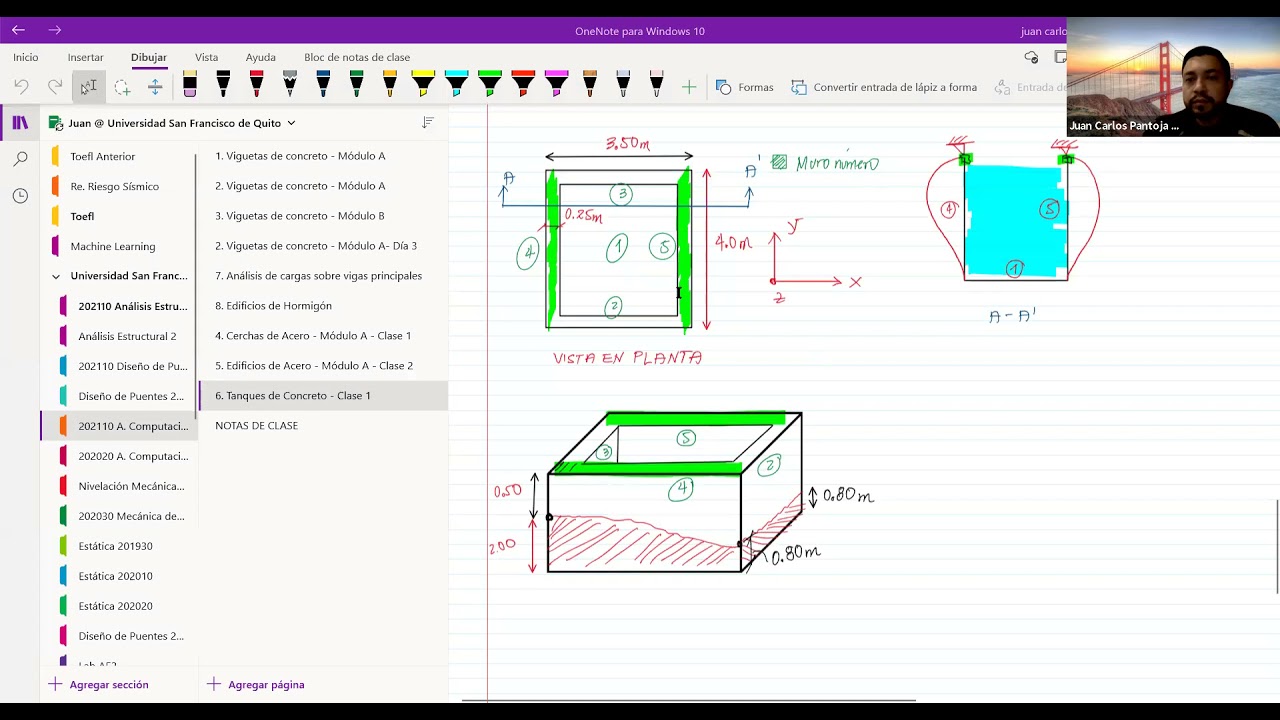Image resolution: width=1280 pixels, height=720 pixels.
Task: Go back with the left arrow
Action: pos(18,30)
